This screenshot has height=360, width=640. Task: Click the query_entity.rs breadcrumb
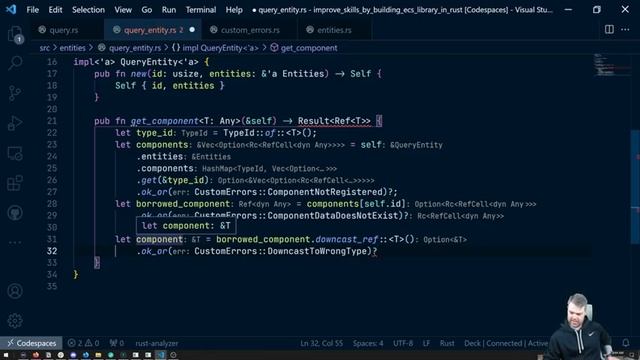(135, 48)
